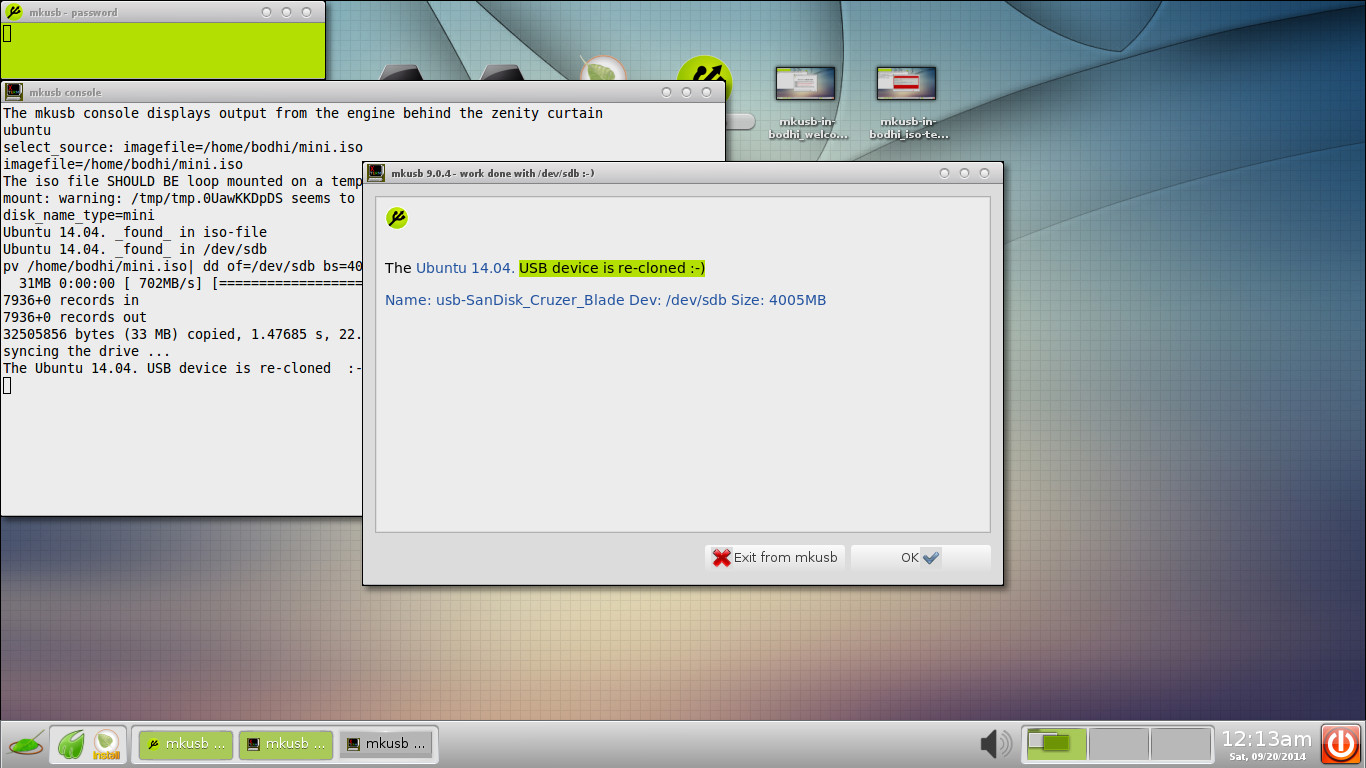Viewport: 1366px width, 768px height.
Task: Switch to the second virtual desktop in the pager
Action: coord(1118,744)
